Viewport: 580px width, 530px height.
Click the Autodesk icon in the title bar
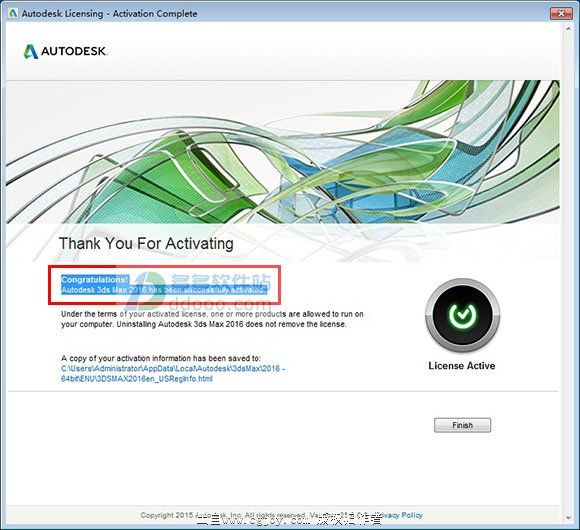(13, 13)
